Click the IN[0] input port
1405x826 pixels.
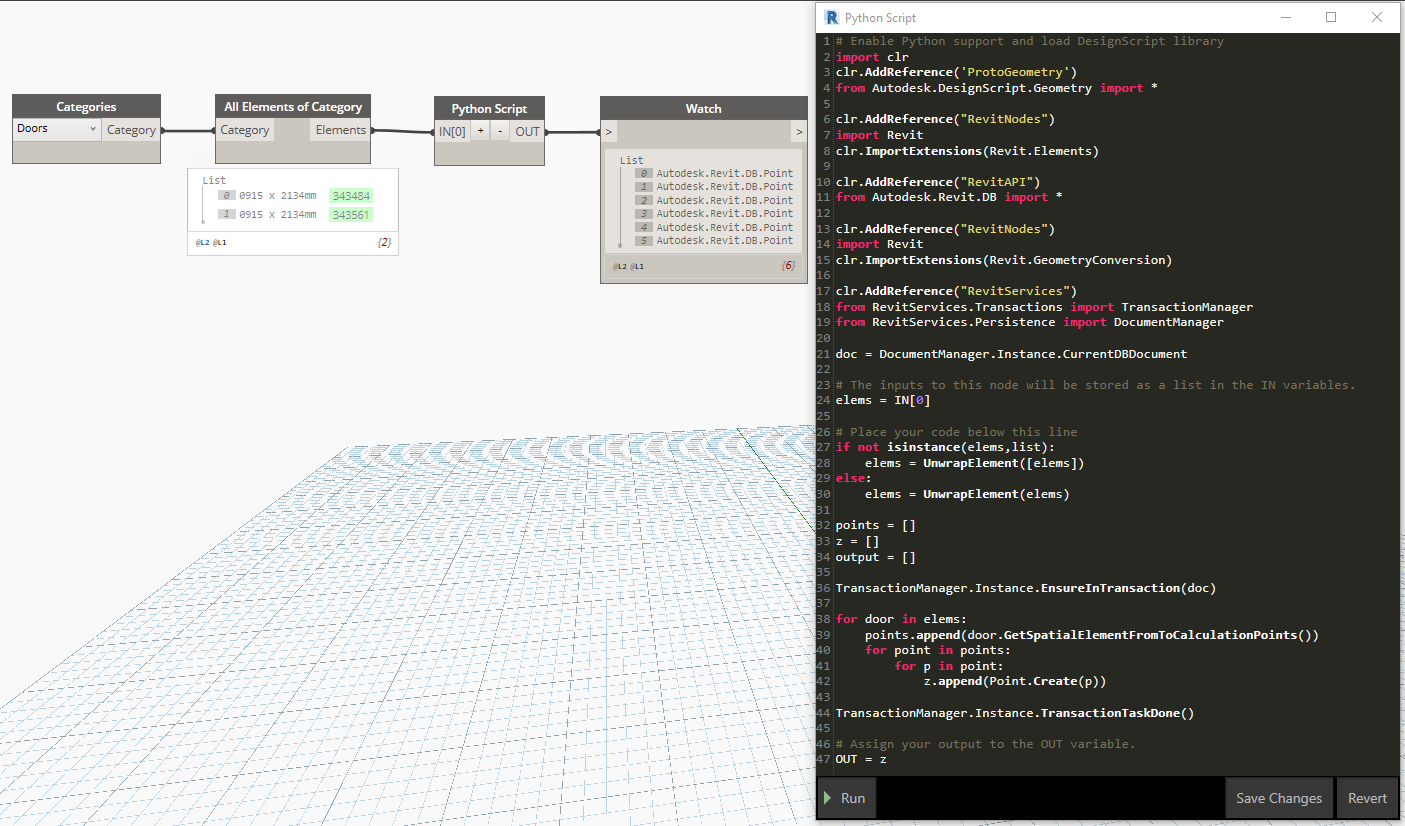(452, 131)
